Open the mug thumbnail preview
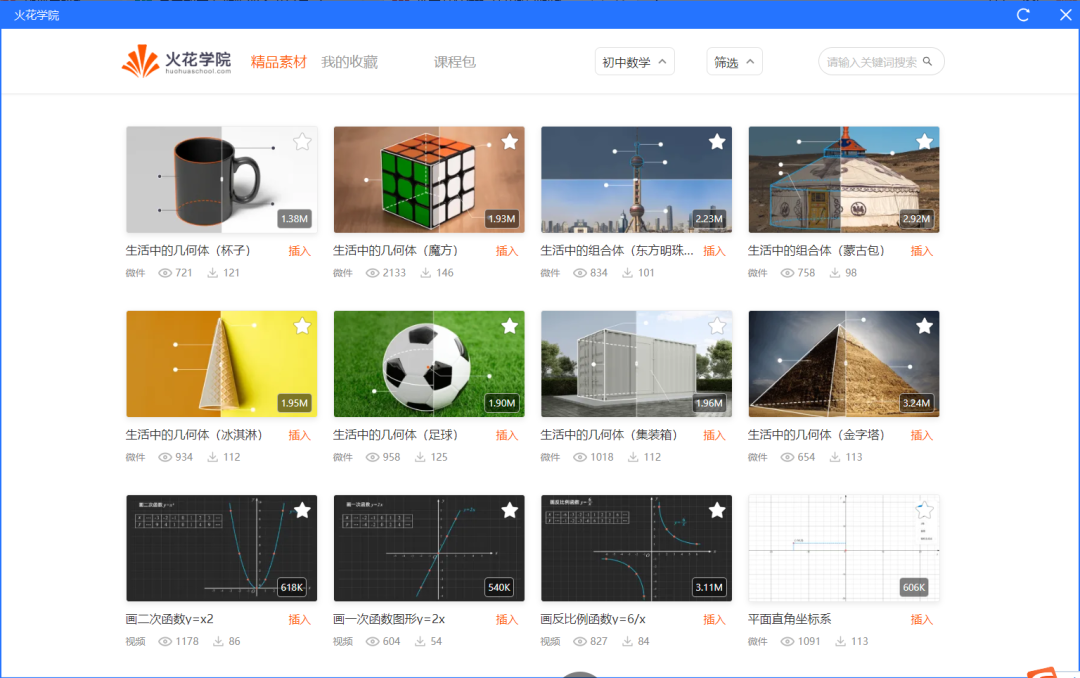This screenshot has width=1080, height=678. click(x=222, y=180)
